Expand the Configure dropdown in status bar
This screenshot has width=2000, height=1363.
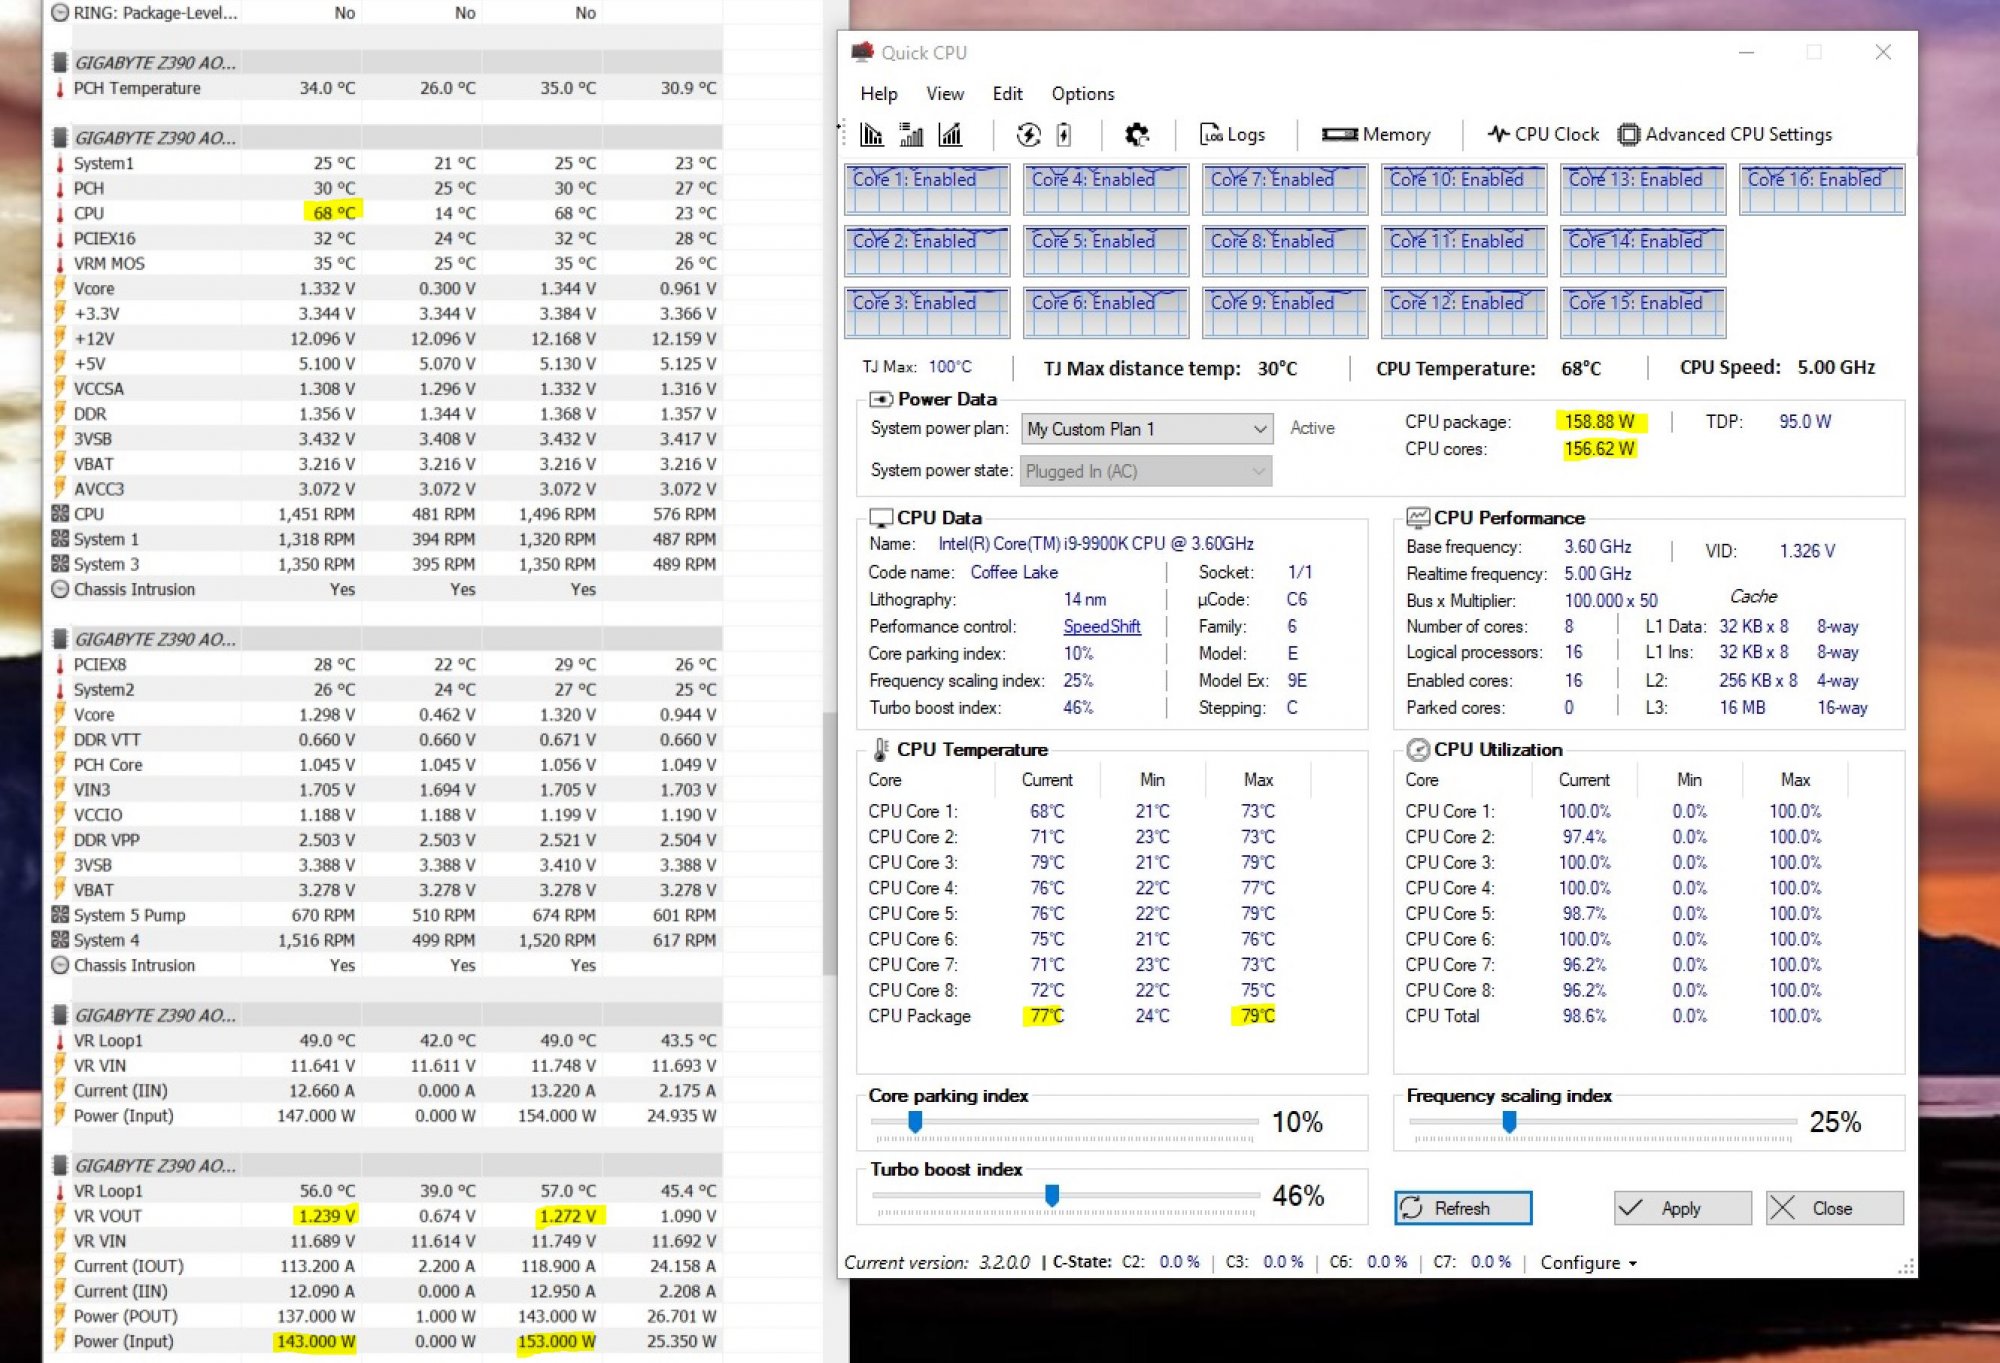[1588, 1263]
